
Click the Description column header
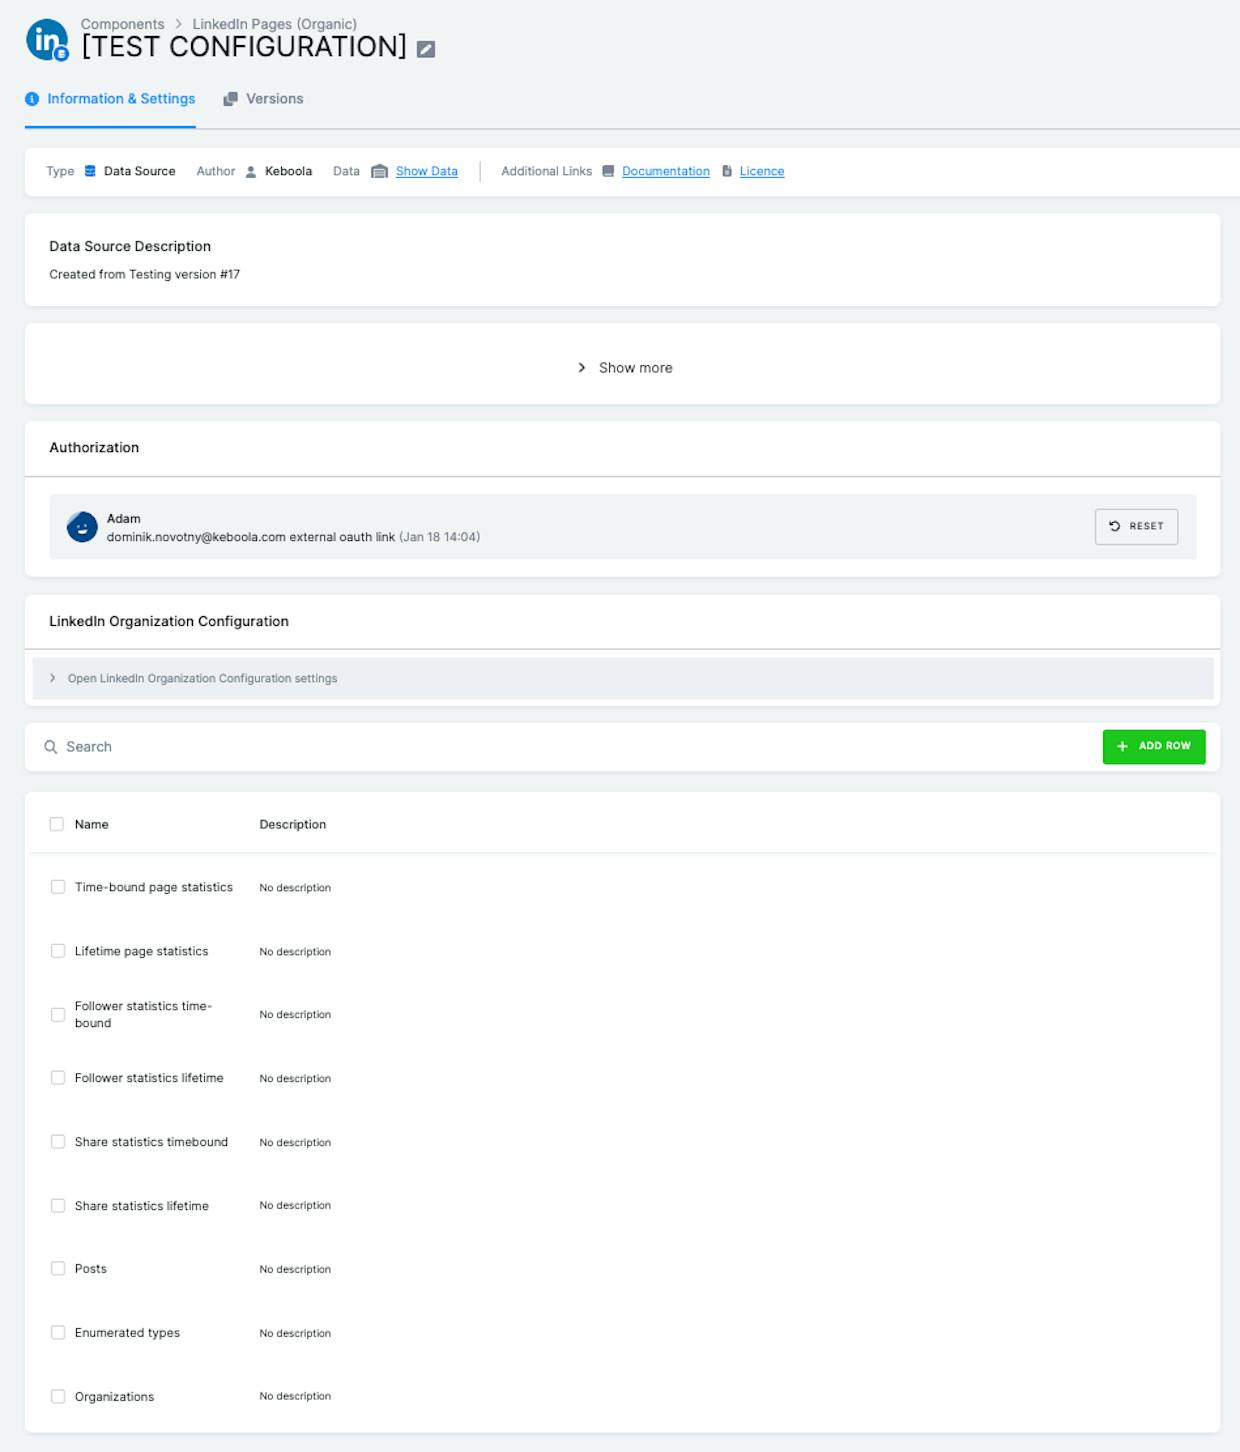pos(293,824)
